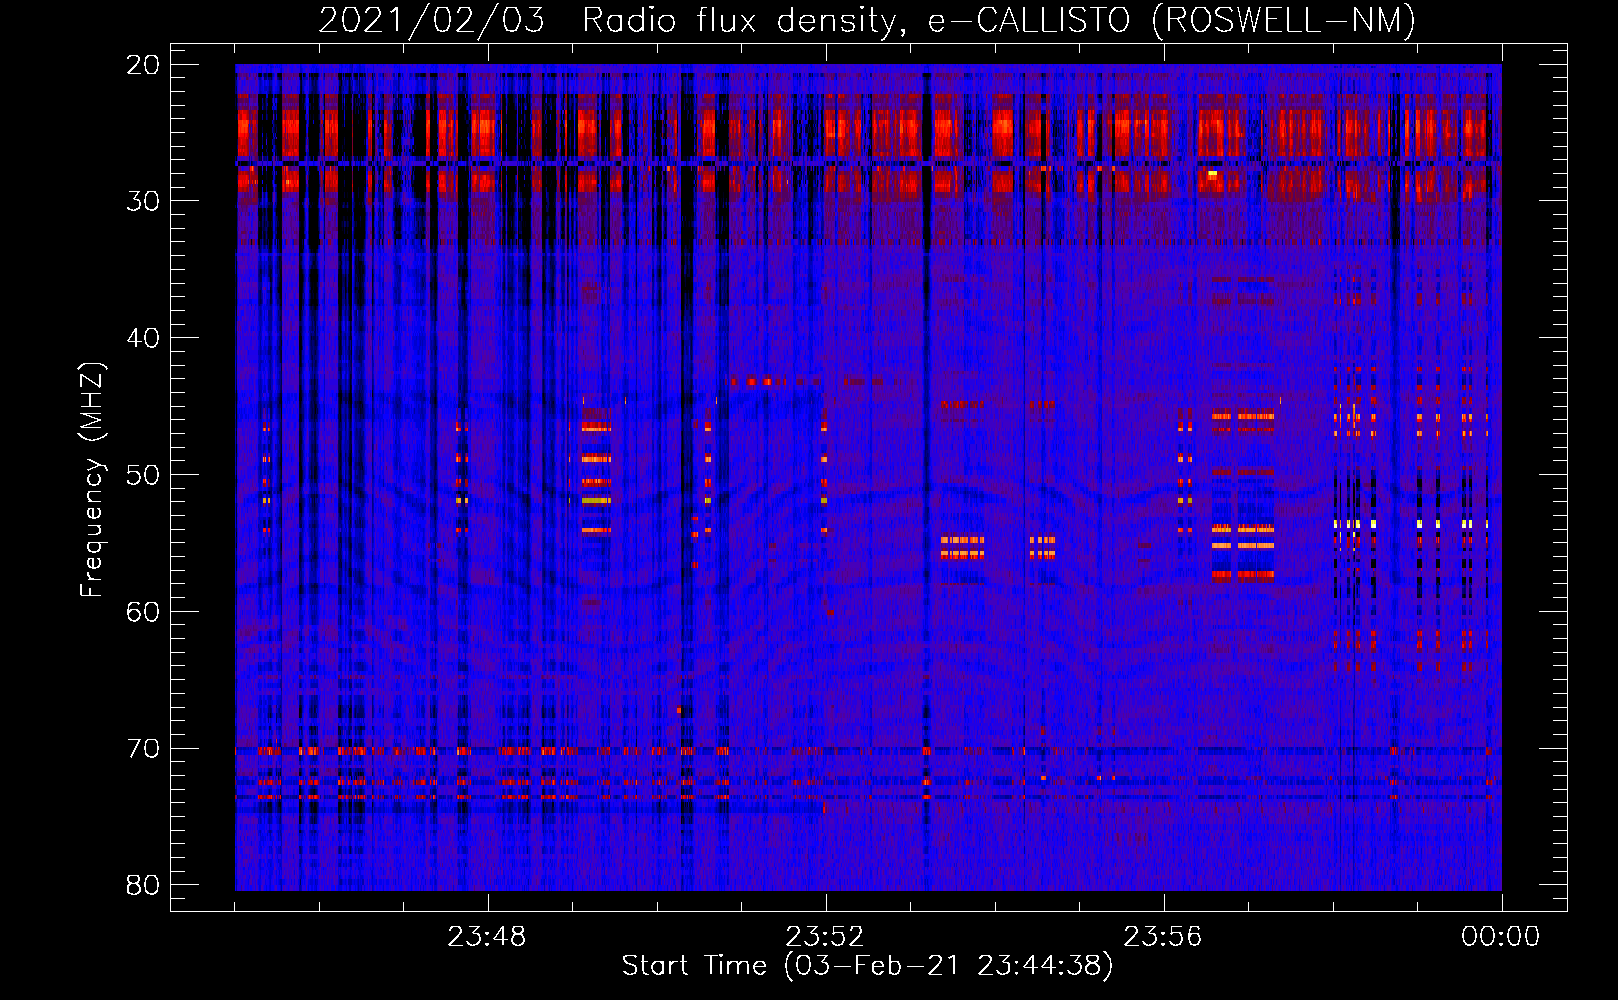The width and height of the screenshot is (1618, 1000).
Task: Click the 70 frequency tick label
Action: tap(144, 749)
